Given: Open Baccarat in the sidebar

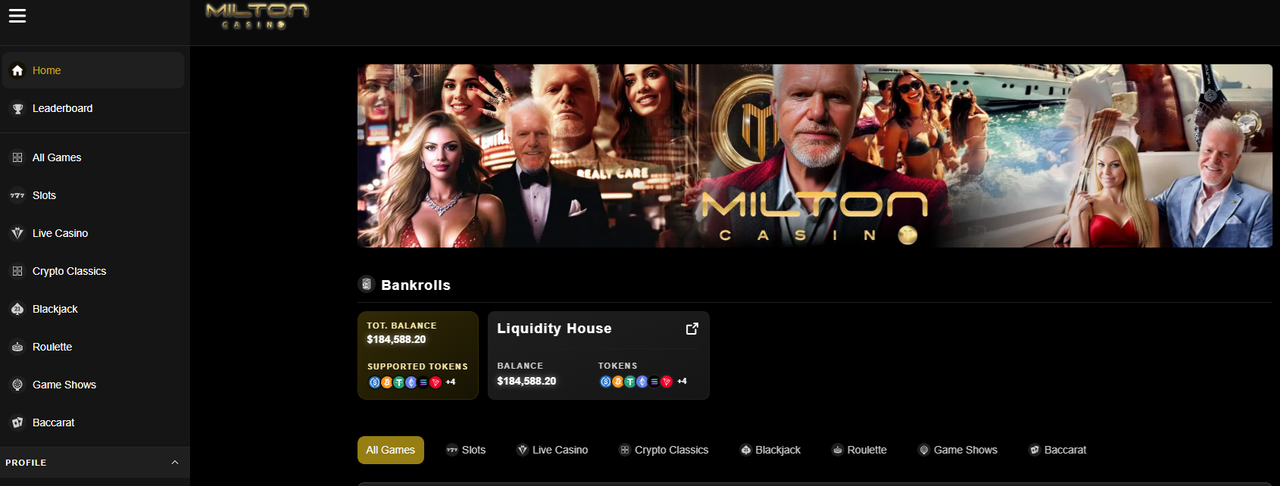Looking at the screenshot, I should pos(93,423).
